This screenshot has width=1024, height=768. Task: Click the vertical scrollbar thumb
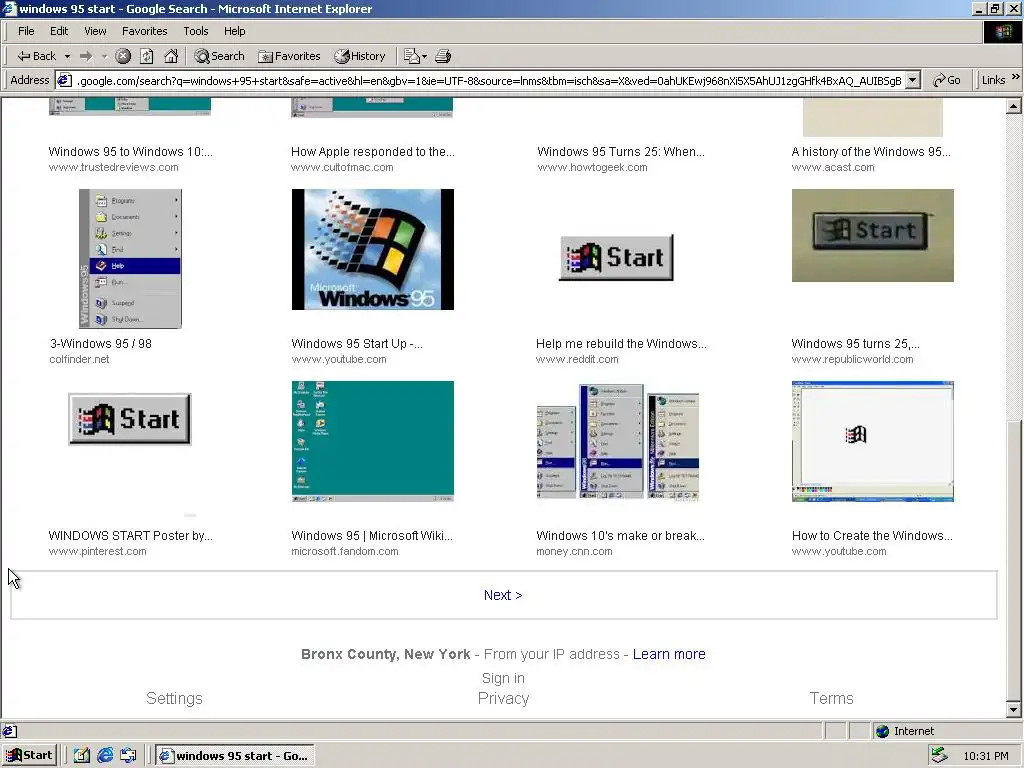1014,560
